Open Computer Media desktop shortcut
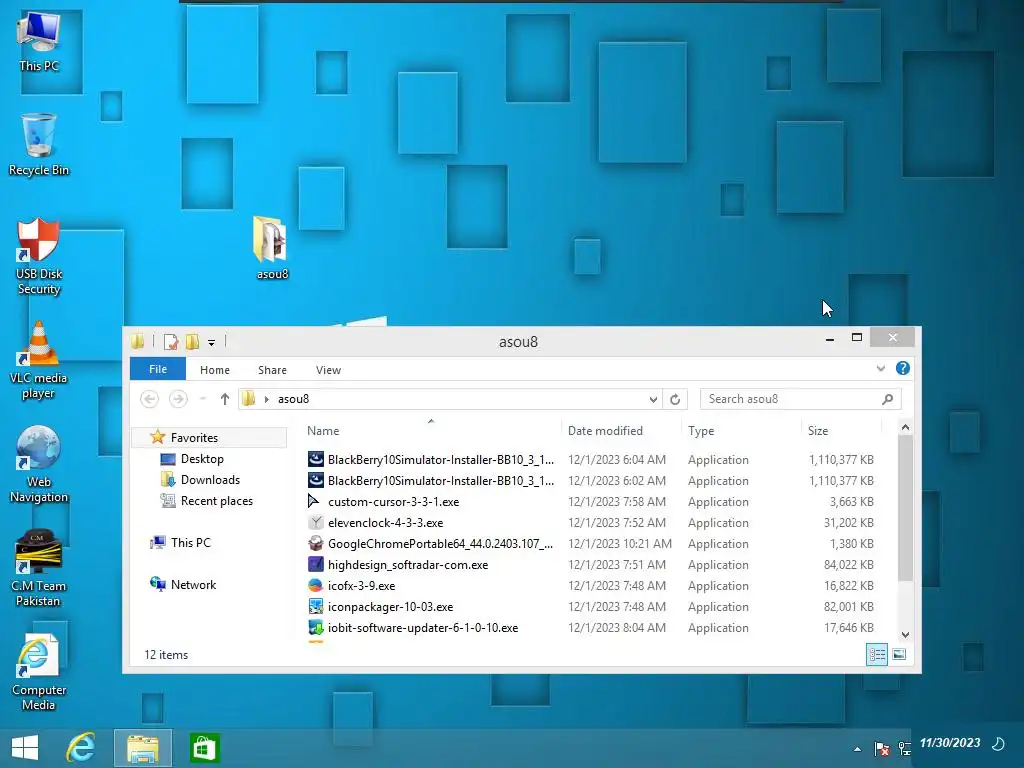 tap(39, 673)
